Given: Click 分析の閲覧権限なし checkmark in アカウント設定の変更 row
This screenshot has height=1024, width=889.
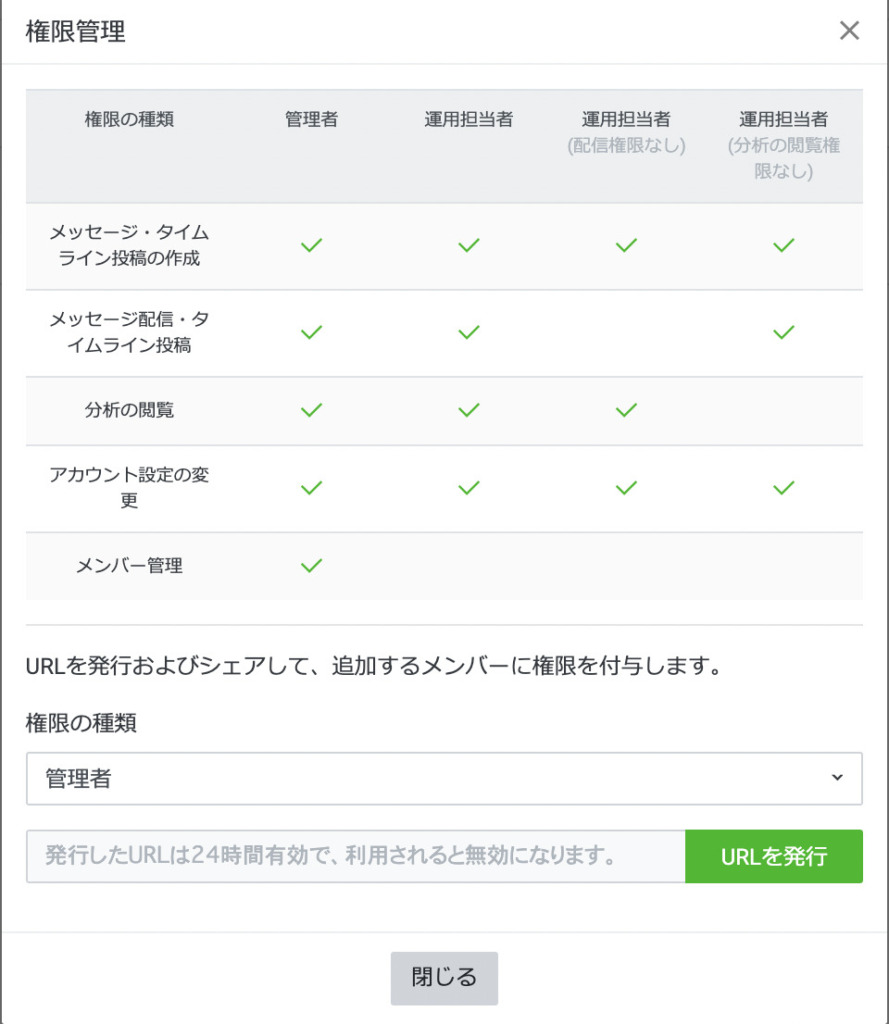Looking at the screenshot, I should (x=784, y=488).
